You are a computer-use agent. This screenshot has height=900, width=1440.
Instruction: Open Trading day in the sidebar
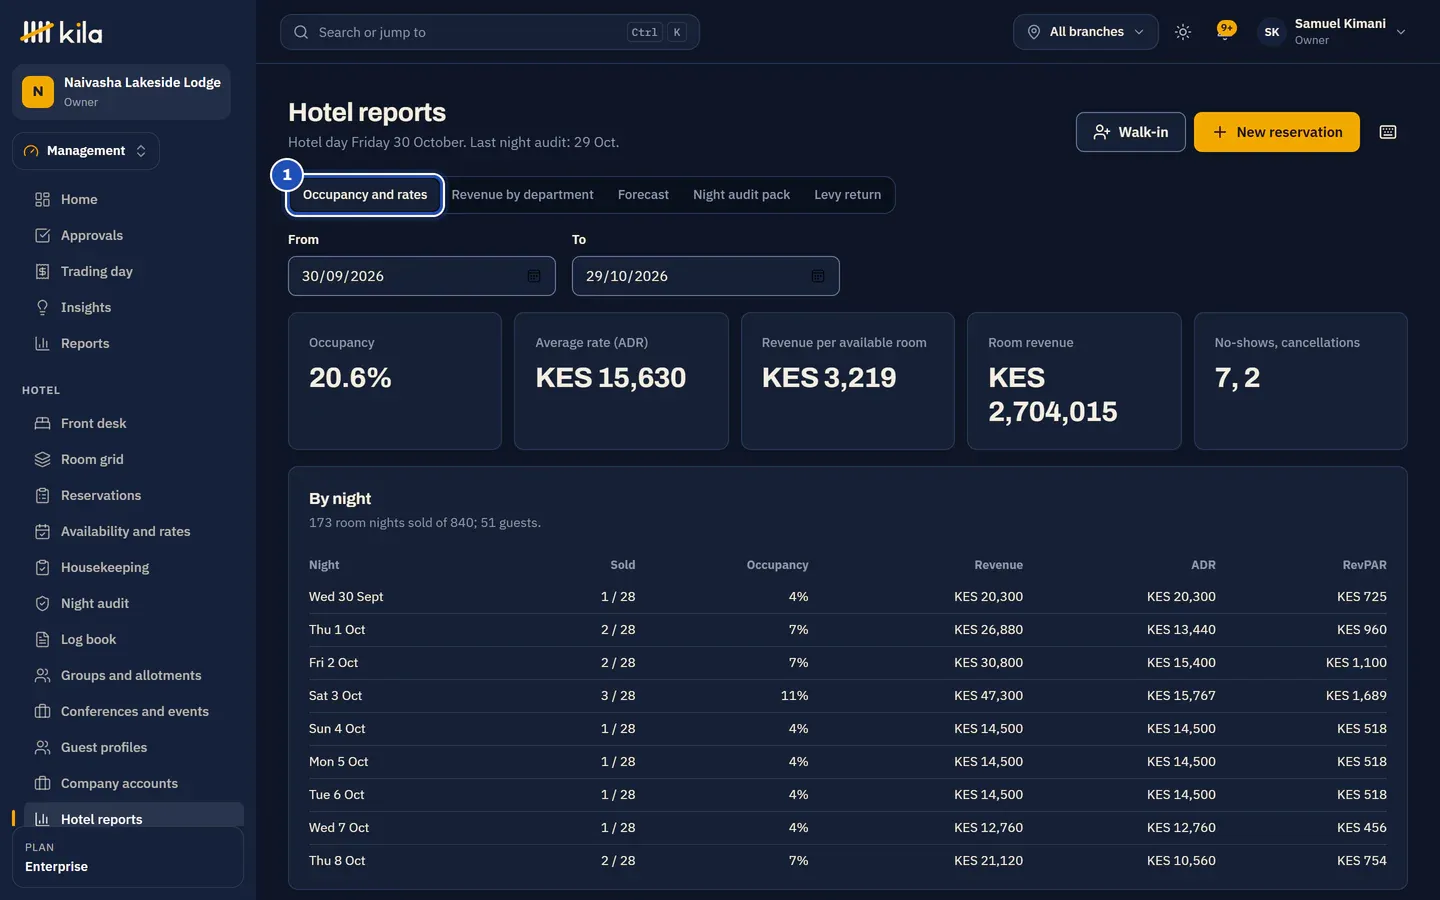[134, 271]
